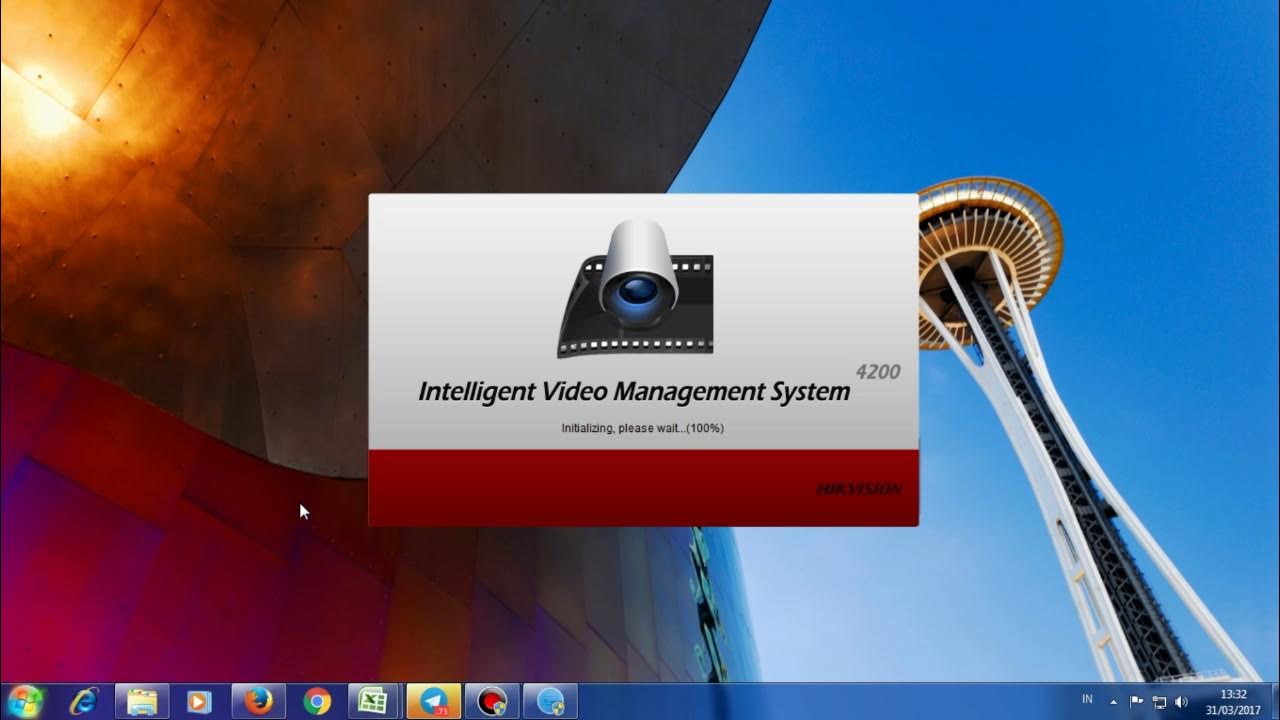Open Action Center flag icon
Screen dimensions: 1280x720
pos(1137,702)
